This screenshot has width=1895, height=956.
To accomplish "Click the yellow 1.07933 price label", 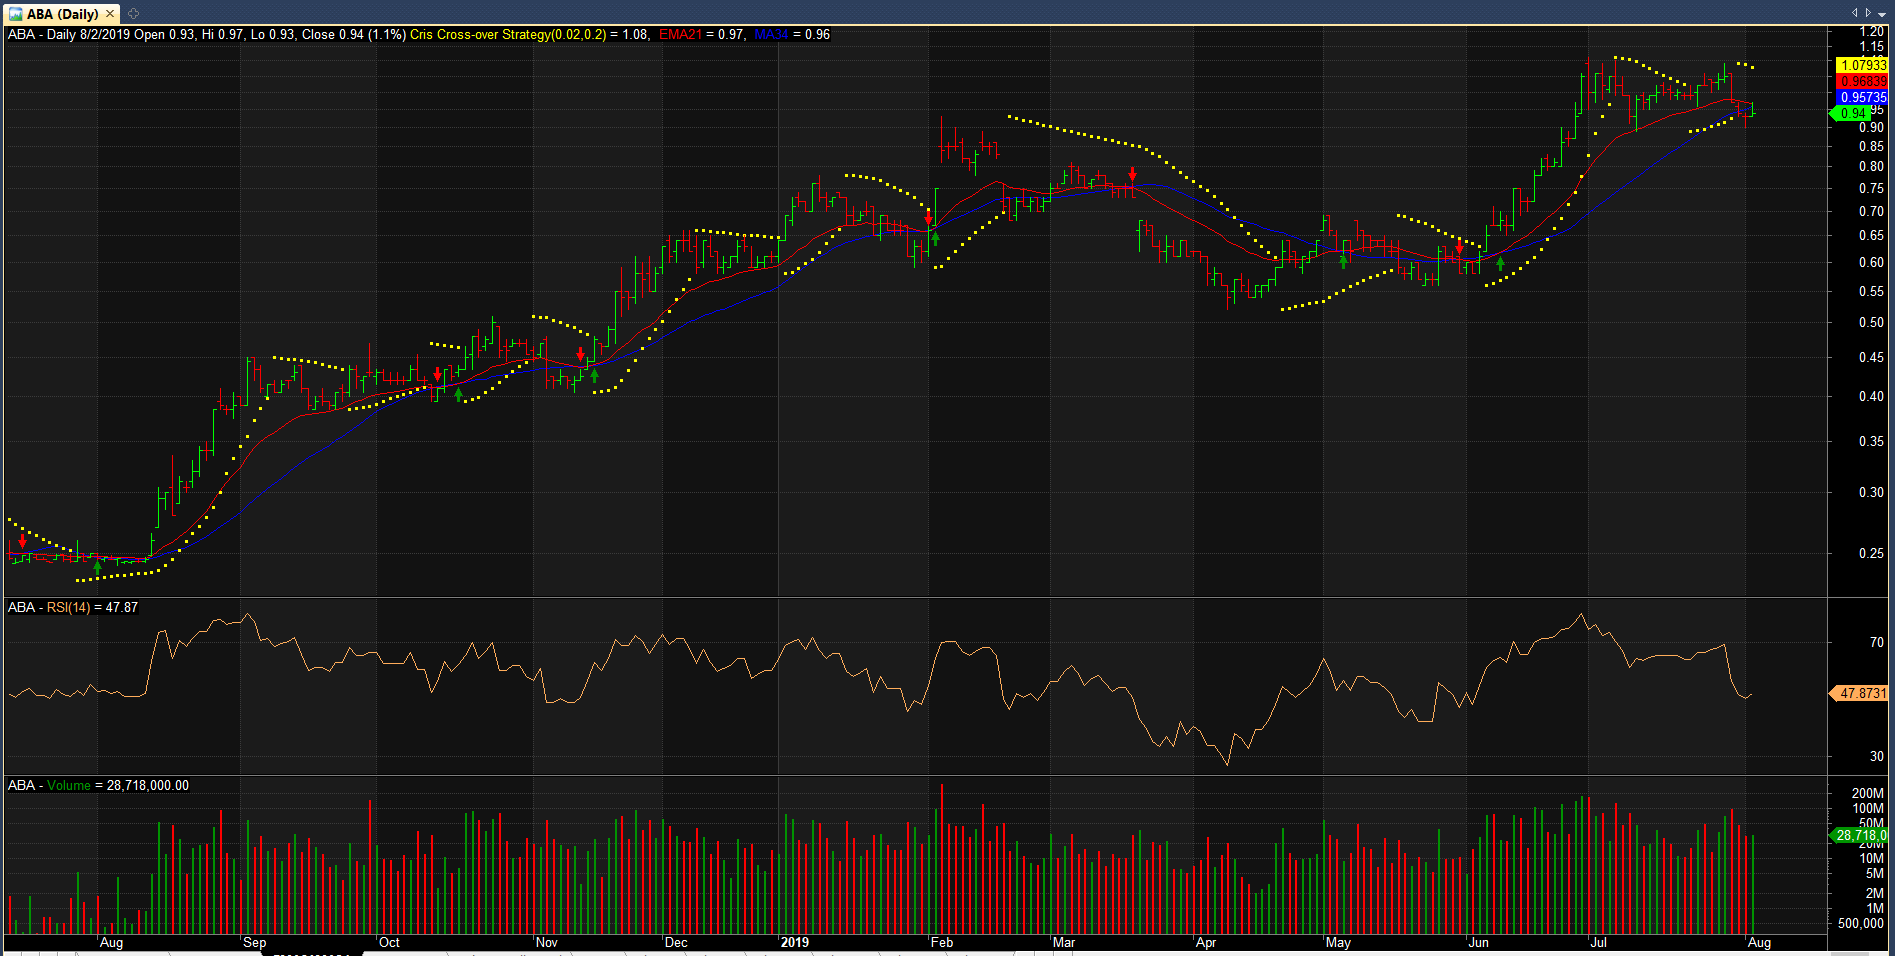I will pyautogui.click(x=1862, y=65).
